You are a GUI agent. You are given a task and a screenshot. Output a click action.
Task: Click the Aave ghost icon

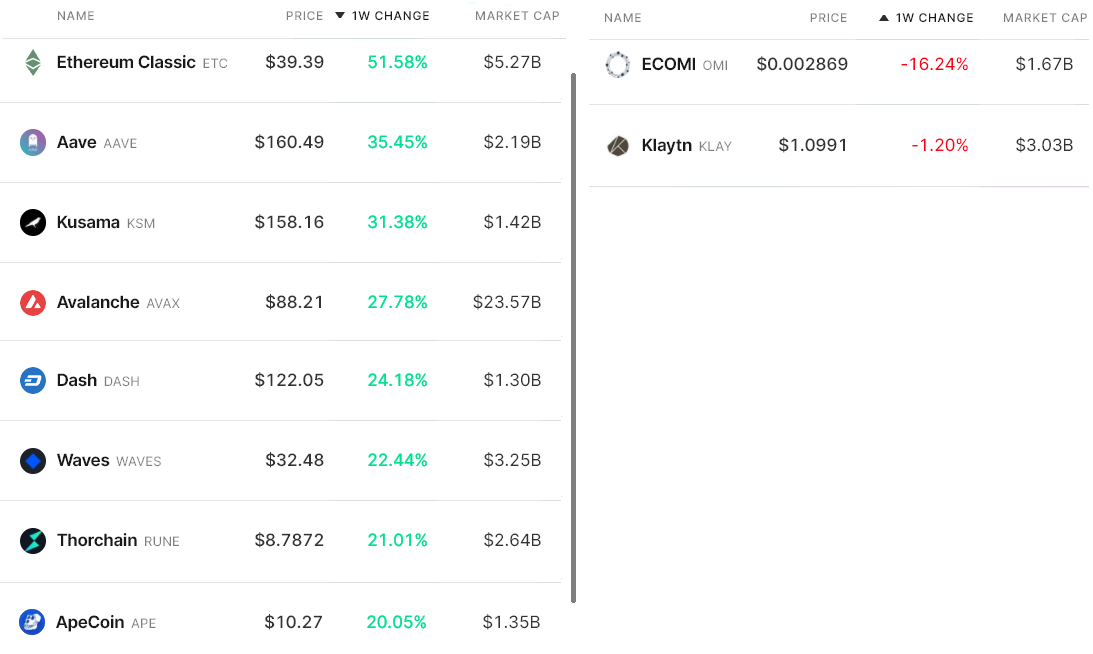[33, 142]
